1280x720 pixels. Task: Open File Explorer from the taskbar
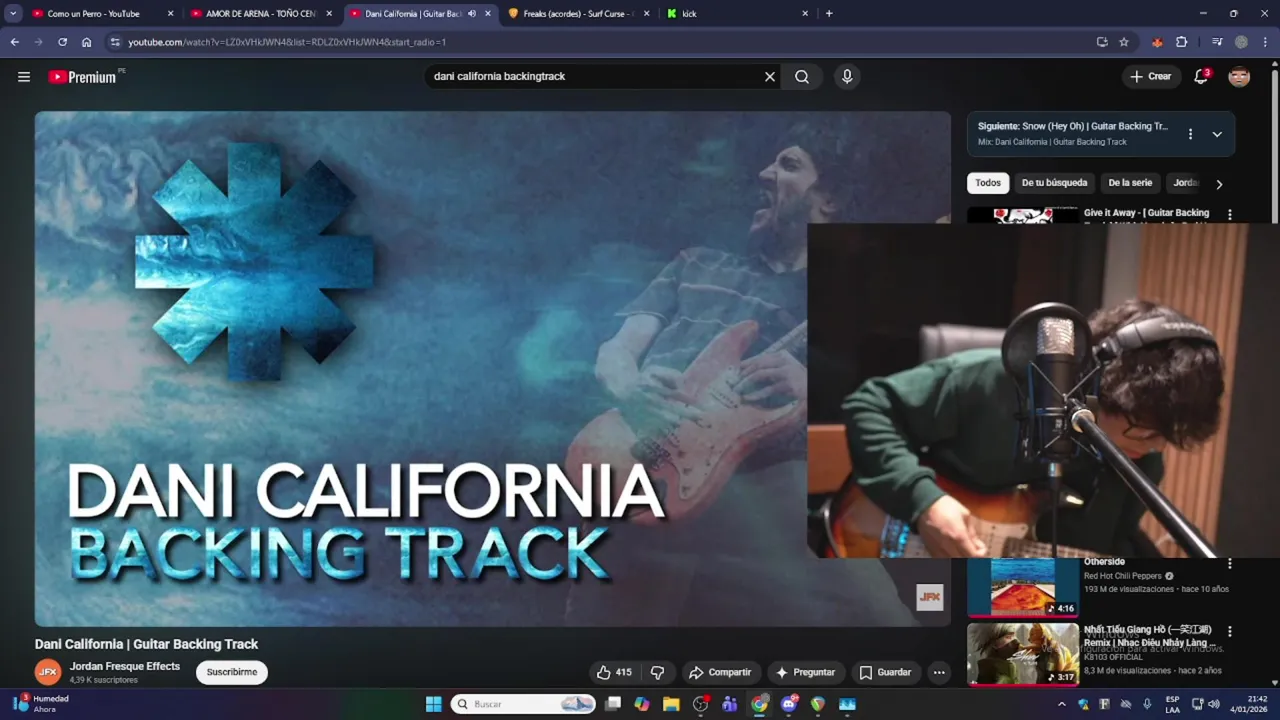[x=671, y=704]
